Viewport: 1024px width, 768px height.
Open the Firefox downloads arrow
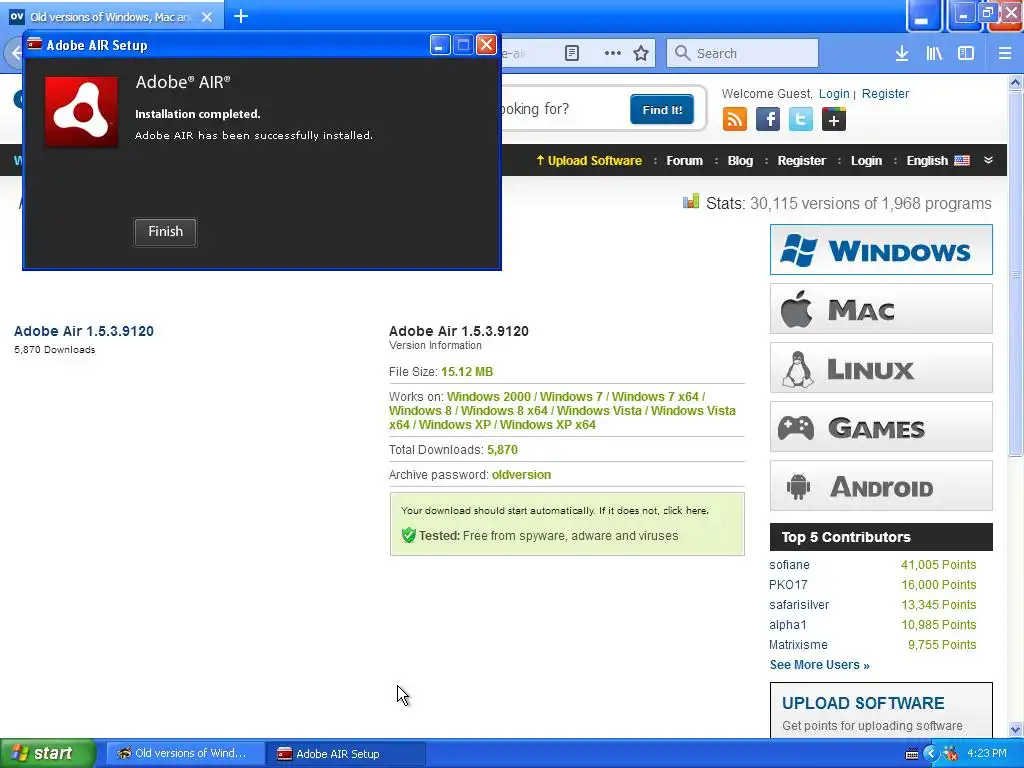(902, 53)
